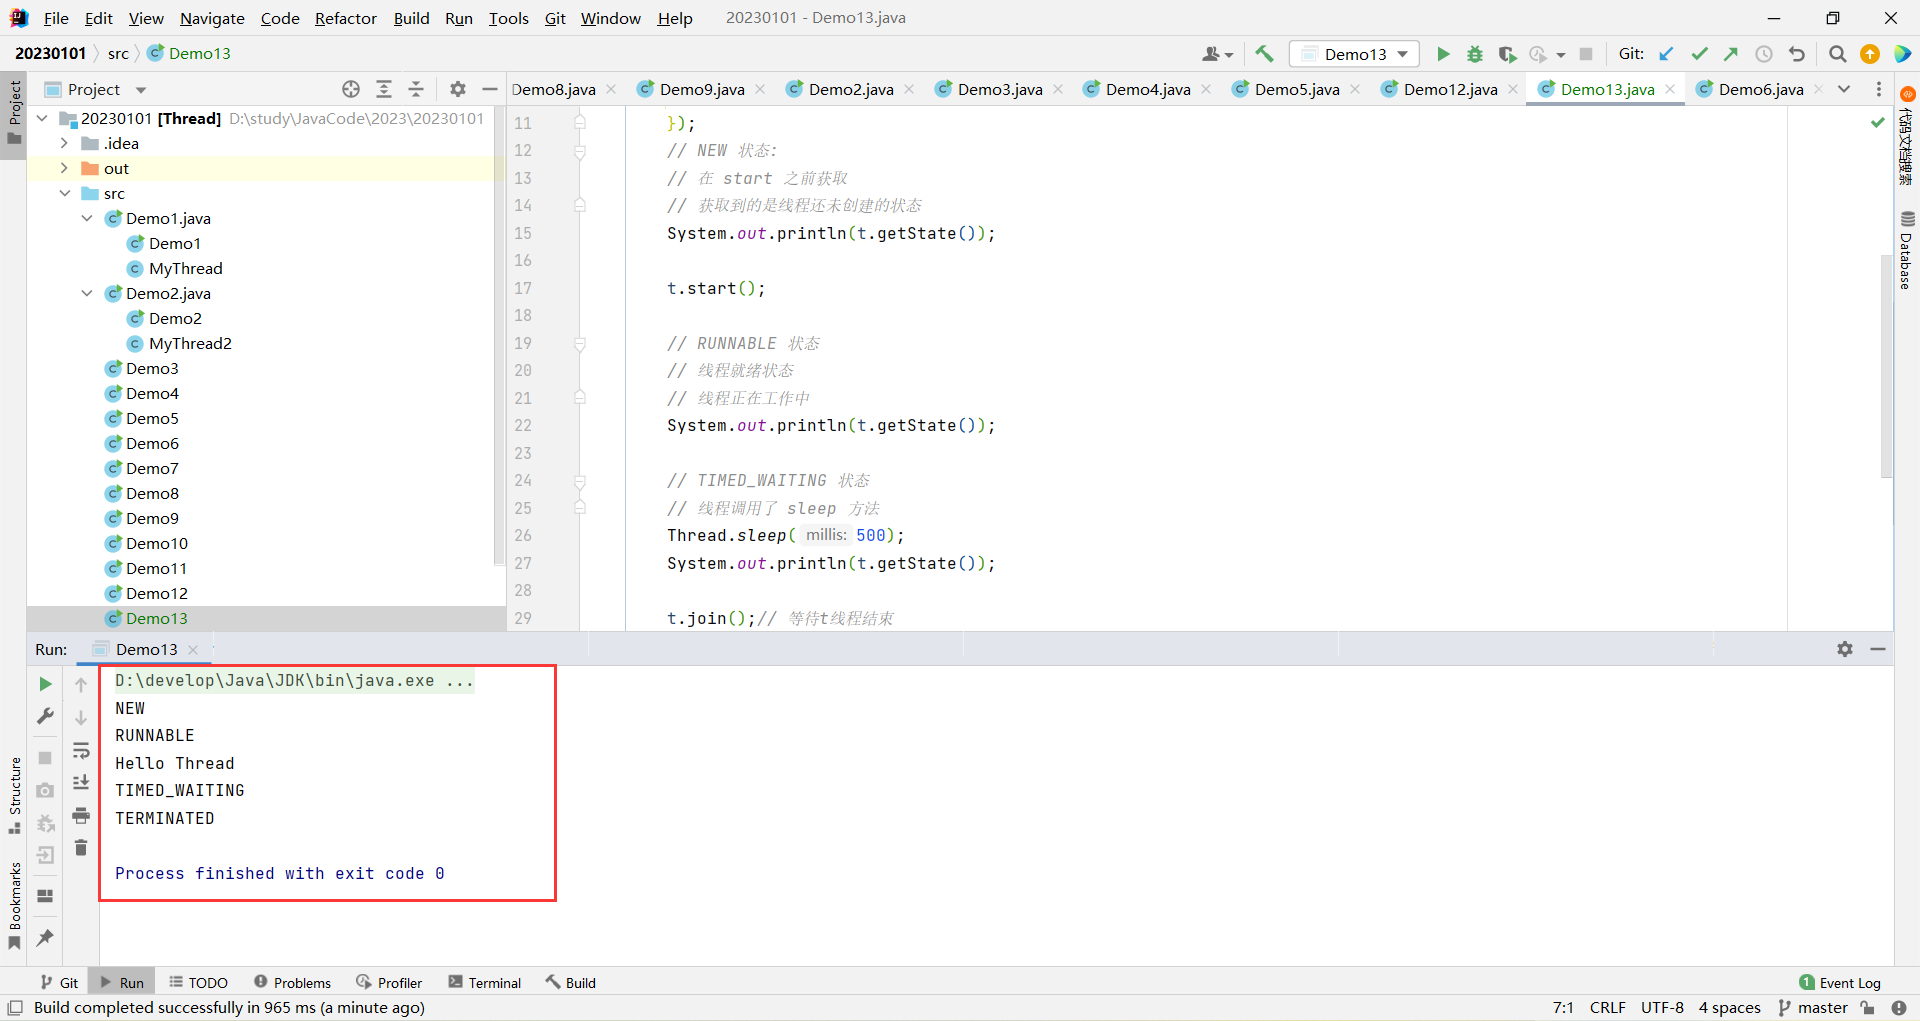Click the Git rollback undo icon
The image size is (1920, 1021).
coord(1797,54)
